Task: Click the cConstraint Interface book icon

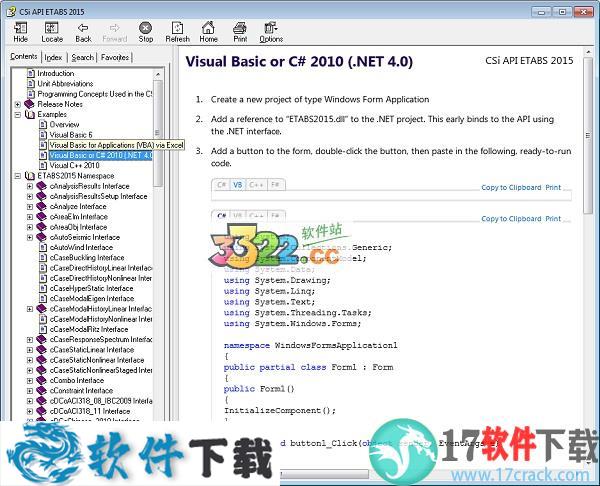Action: tap(41, 391)
